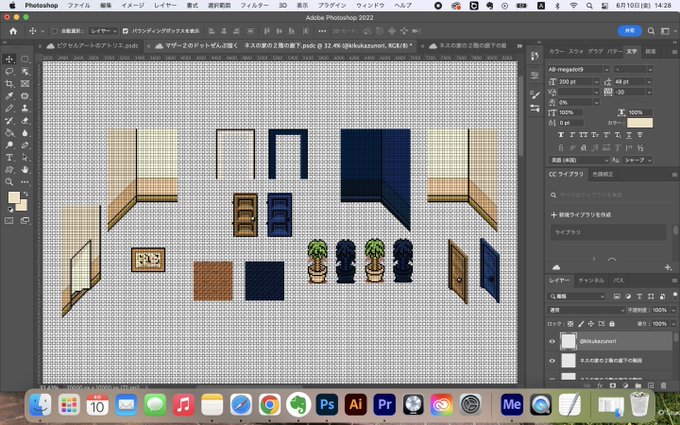
Task: Open the AB-megadot9 font family dropdown
Action: coord(606,69)
